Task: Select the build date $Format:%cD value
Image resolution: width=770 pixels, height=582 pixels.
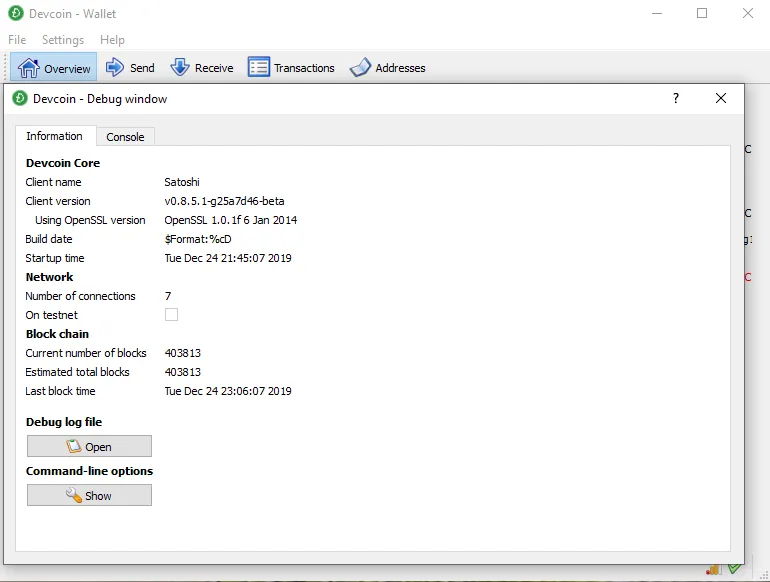Action: point(198,239)
